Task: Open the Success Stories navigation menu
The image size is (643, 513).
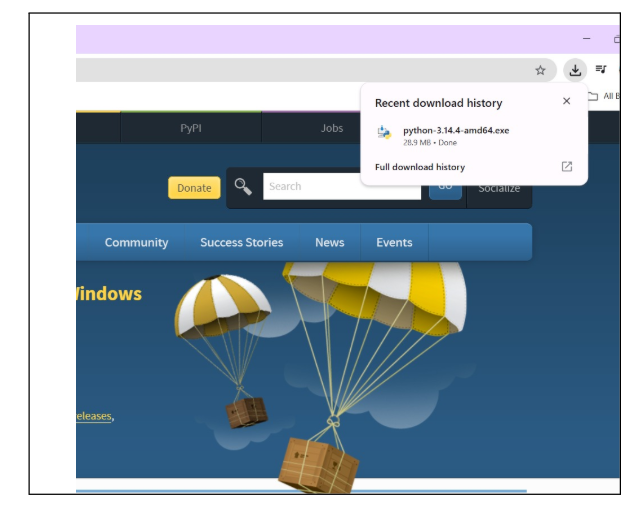Action: pos(241,243)
